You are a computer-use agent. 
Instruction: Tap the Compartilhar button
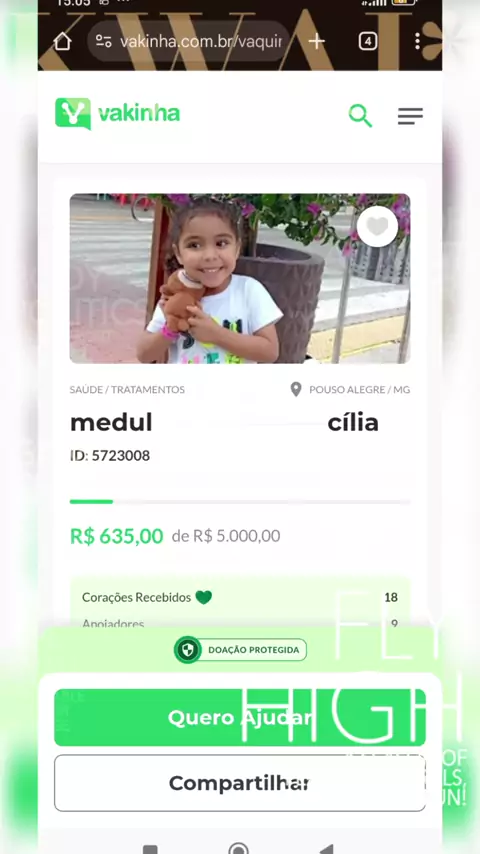pos(240,783)
